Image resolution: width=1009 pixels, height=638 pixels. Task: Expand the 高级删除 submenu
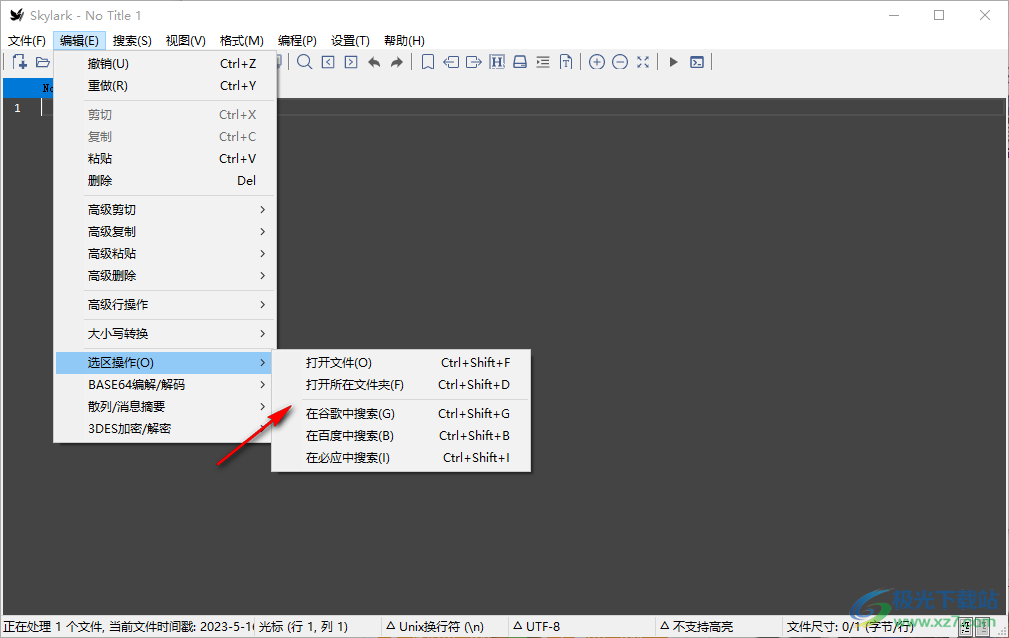(x=165, y=276)
